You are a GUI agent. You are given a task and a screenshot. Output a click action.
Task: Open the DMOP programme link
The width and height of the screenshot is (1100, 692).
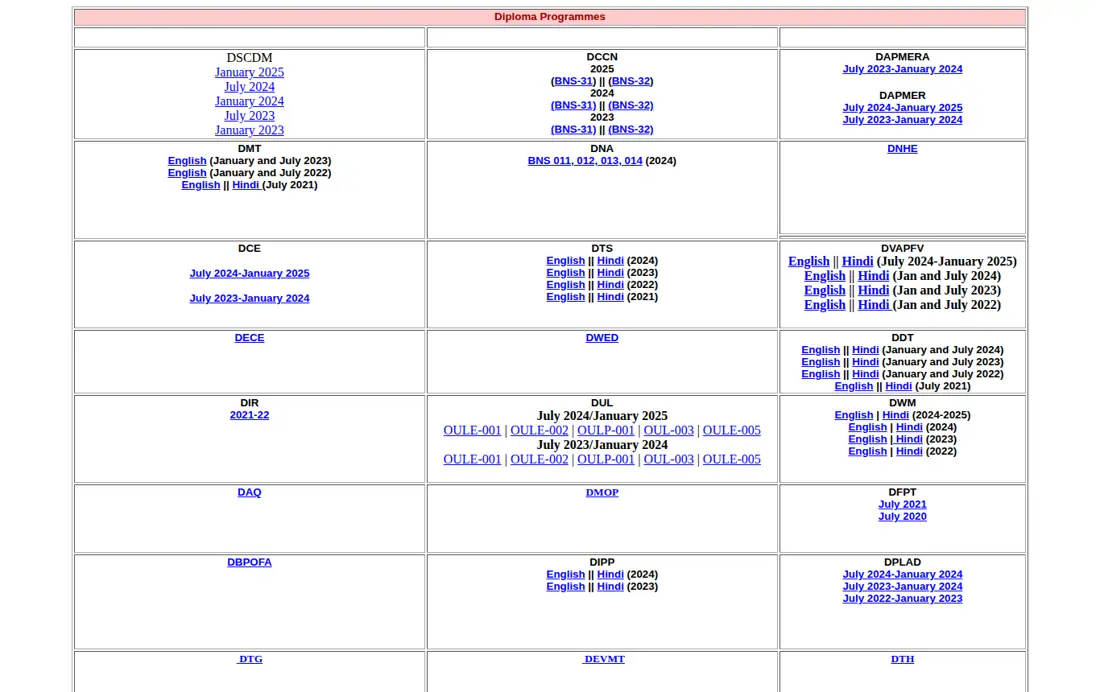(602, 492)
